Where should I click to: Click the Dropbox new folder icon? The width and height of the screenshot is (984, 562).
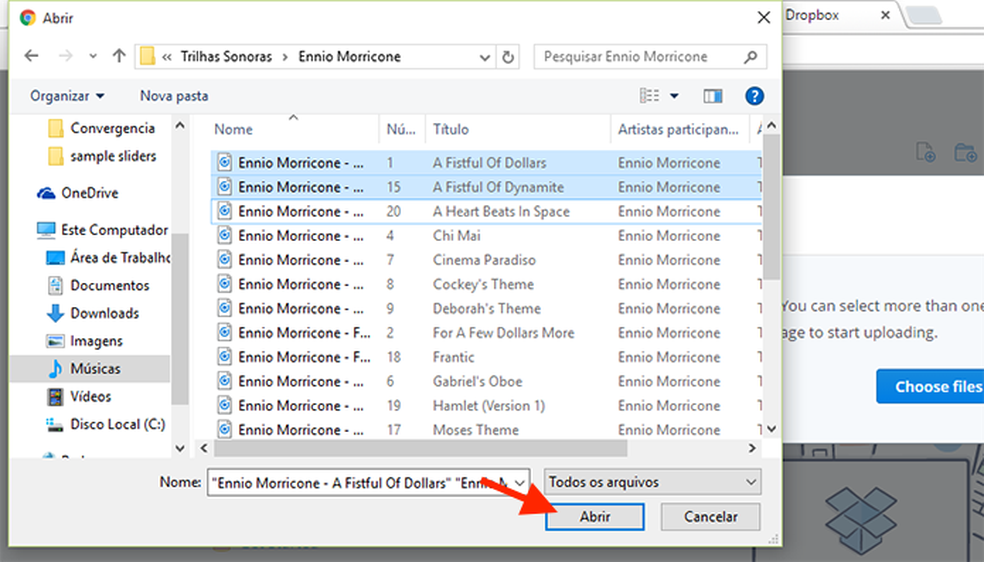(965, 152)
